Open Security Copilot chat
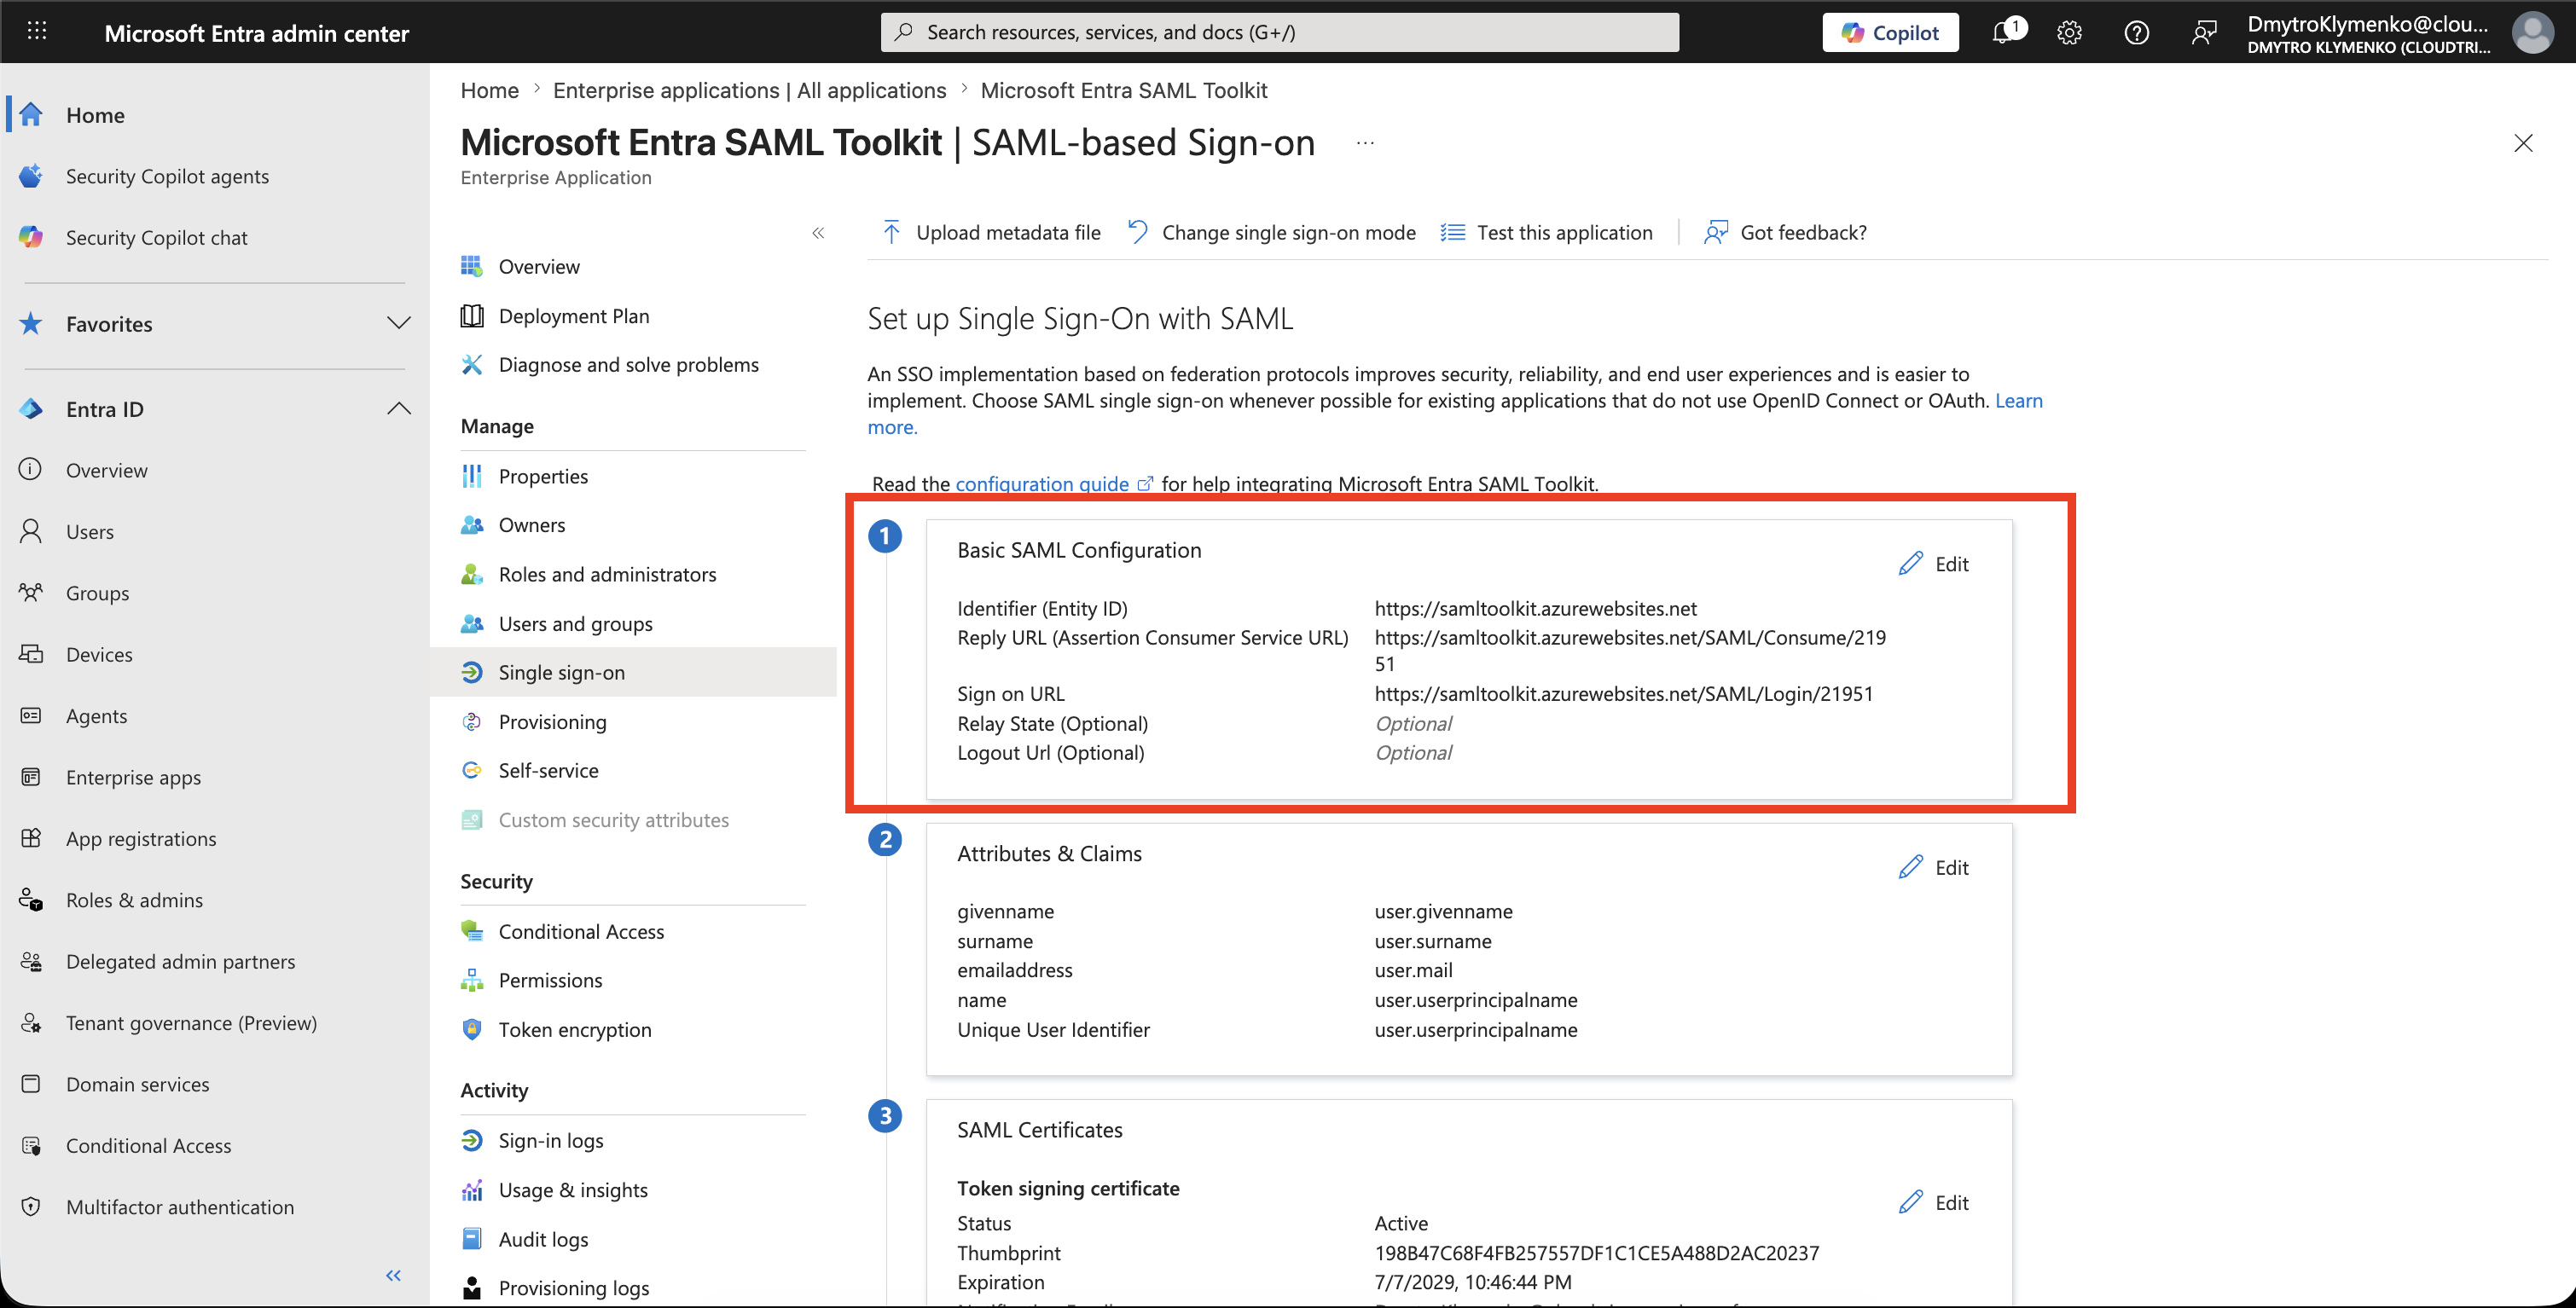Image resolution: width=2576 pixels, height=1308 pixels. [x=156, y=238]
